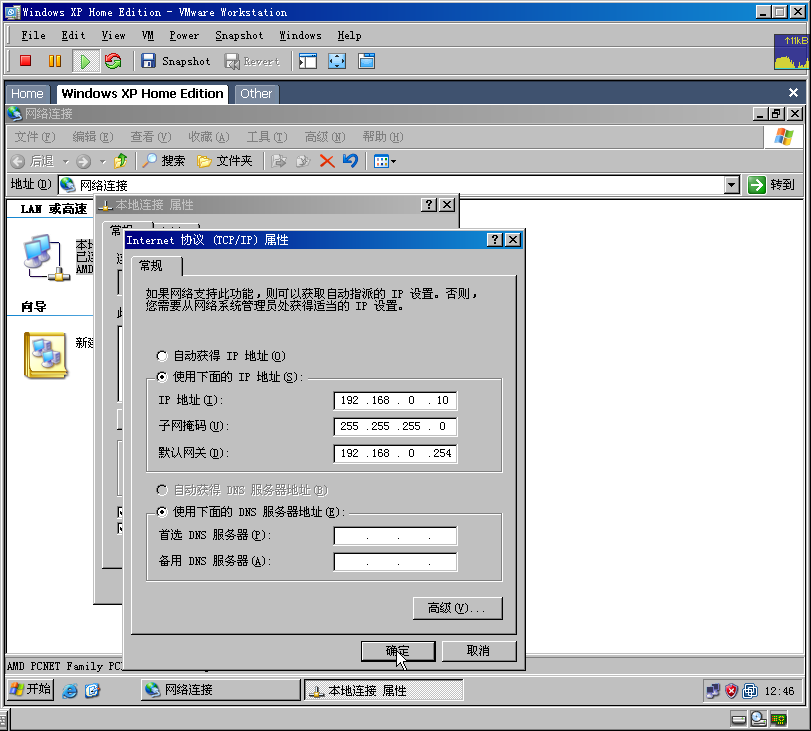811x731 pixels.
Task: Click the 本地连接 属性 taskbar button
Action: 383,690
